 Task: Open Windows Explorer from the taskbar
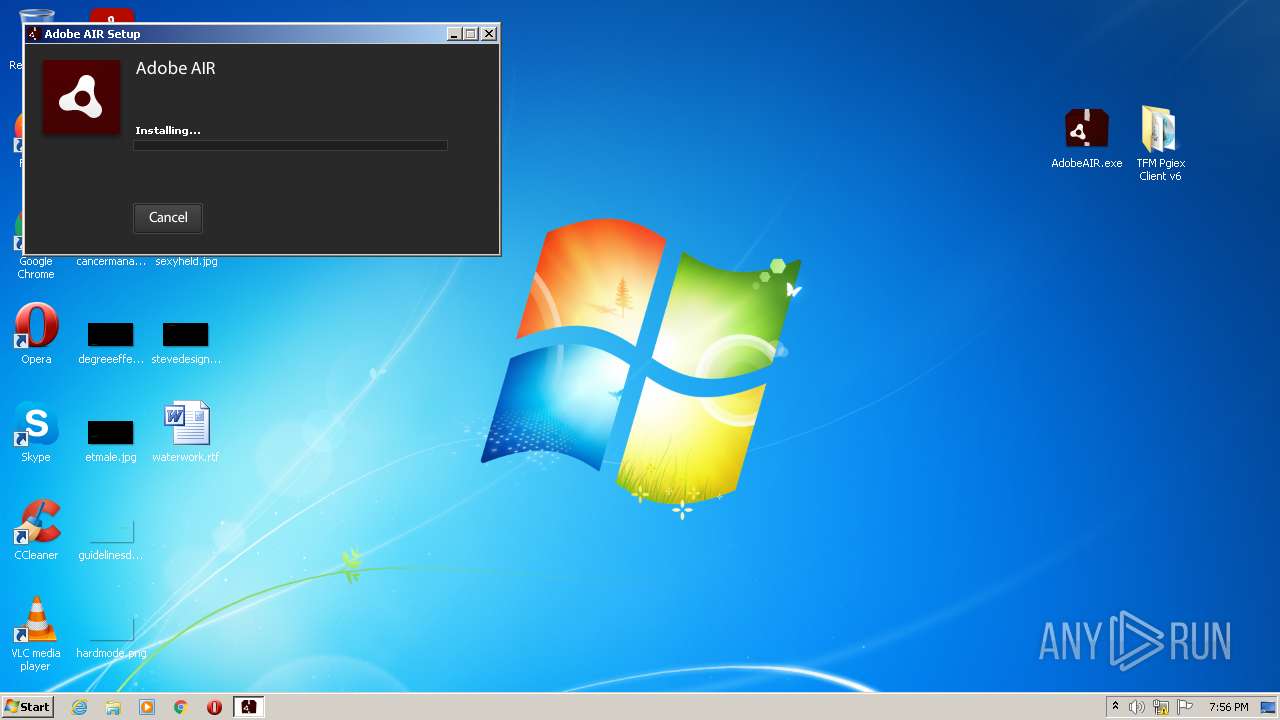tap(113, 707)
